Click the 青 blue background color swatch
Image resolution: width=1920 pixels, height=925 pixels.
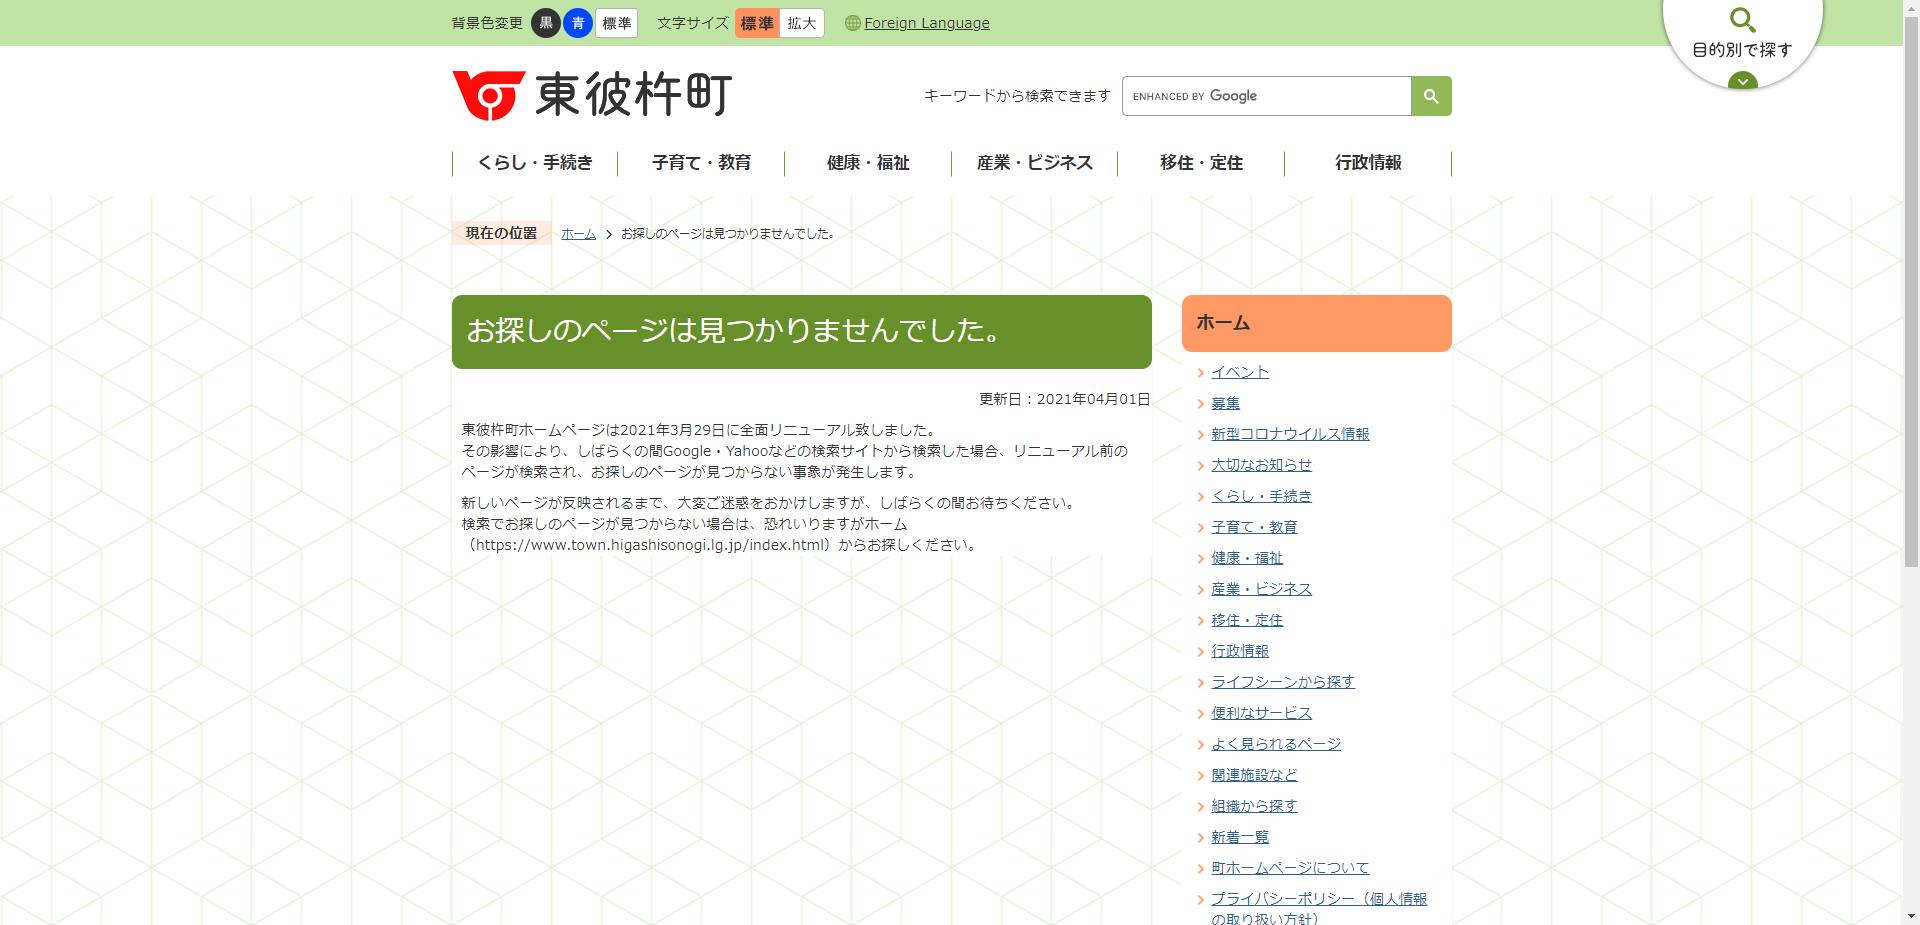pyautogui.click(x=577, y=22)
